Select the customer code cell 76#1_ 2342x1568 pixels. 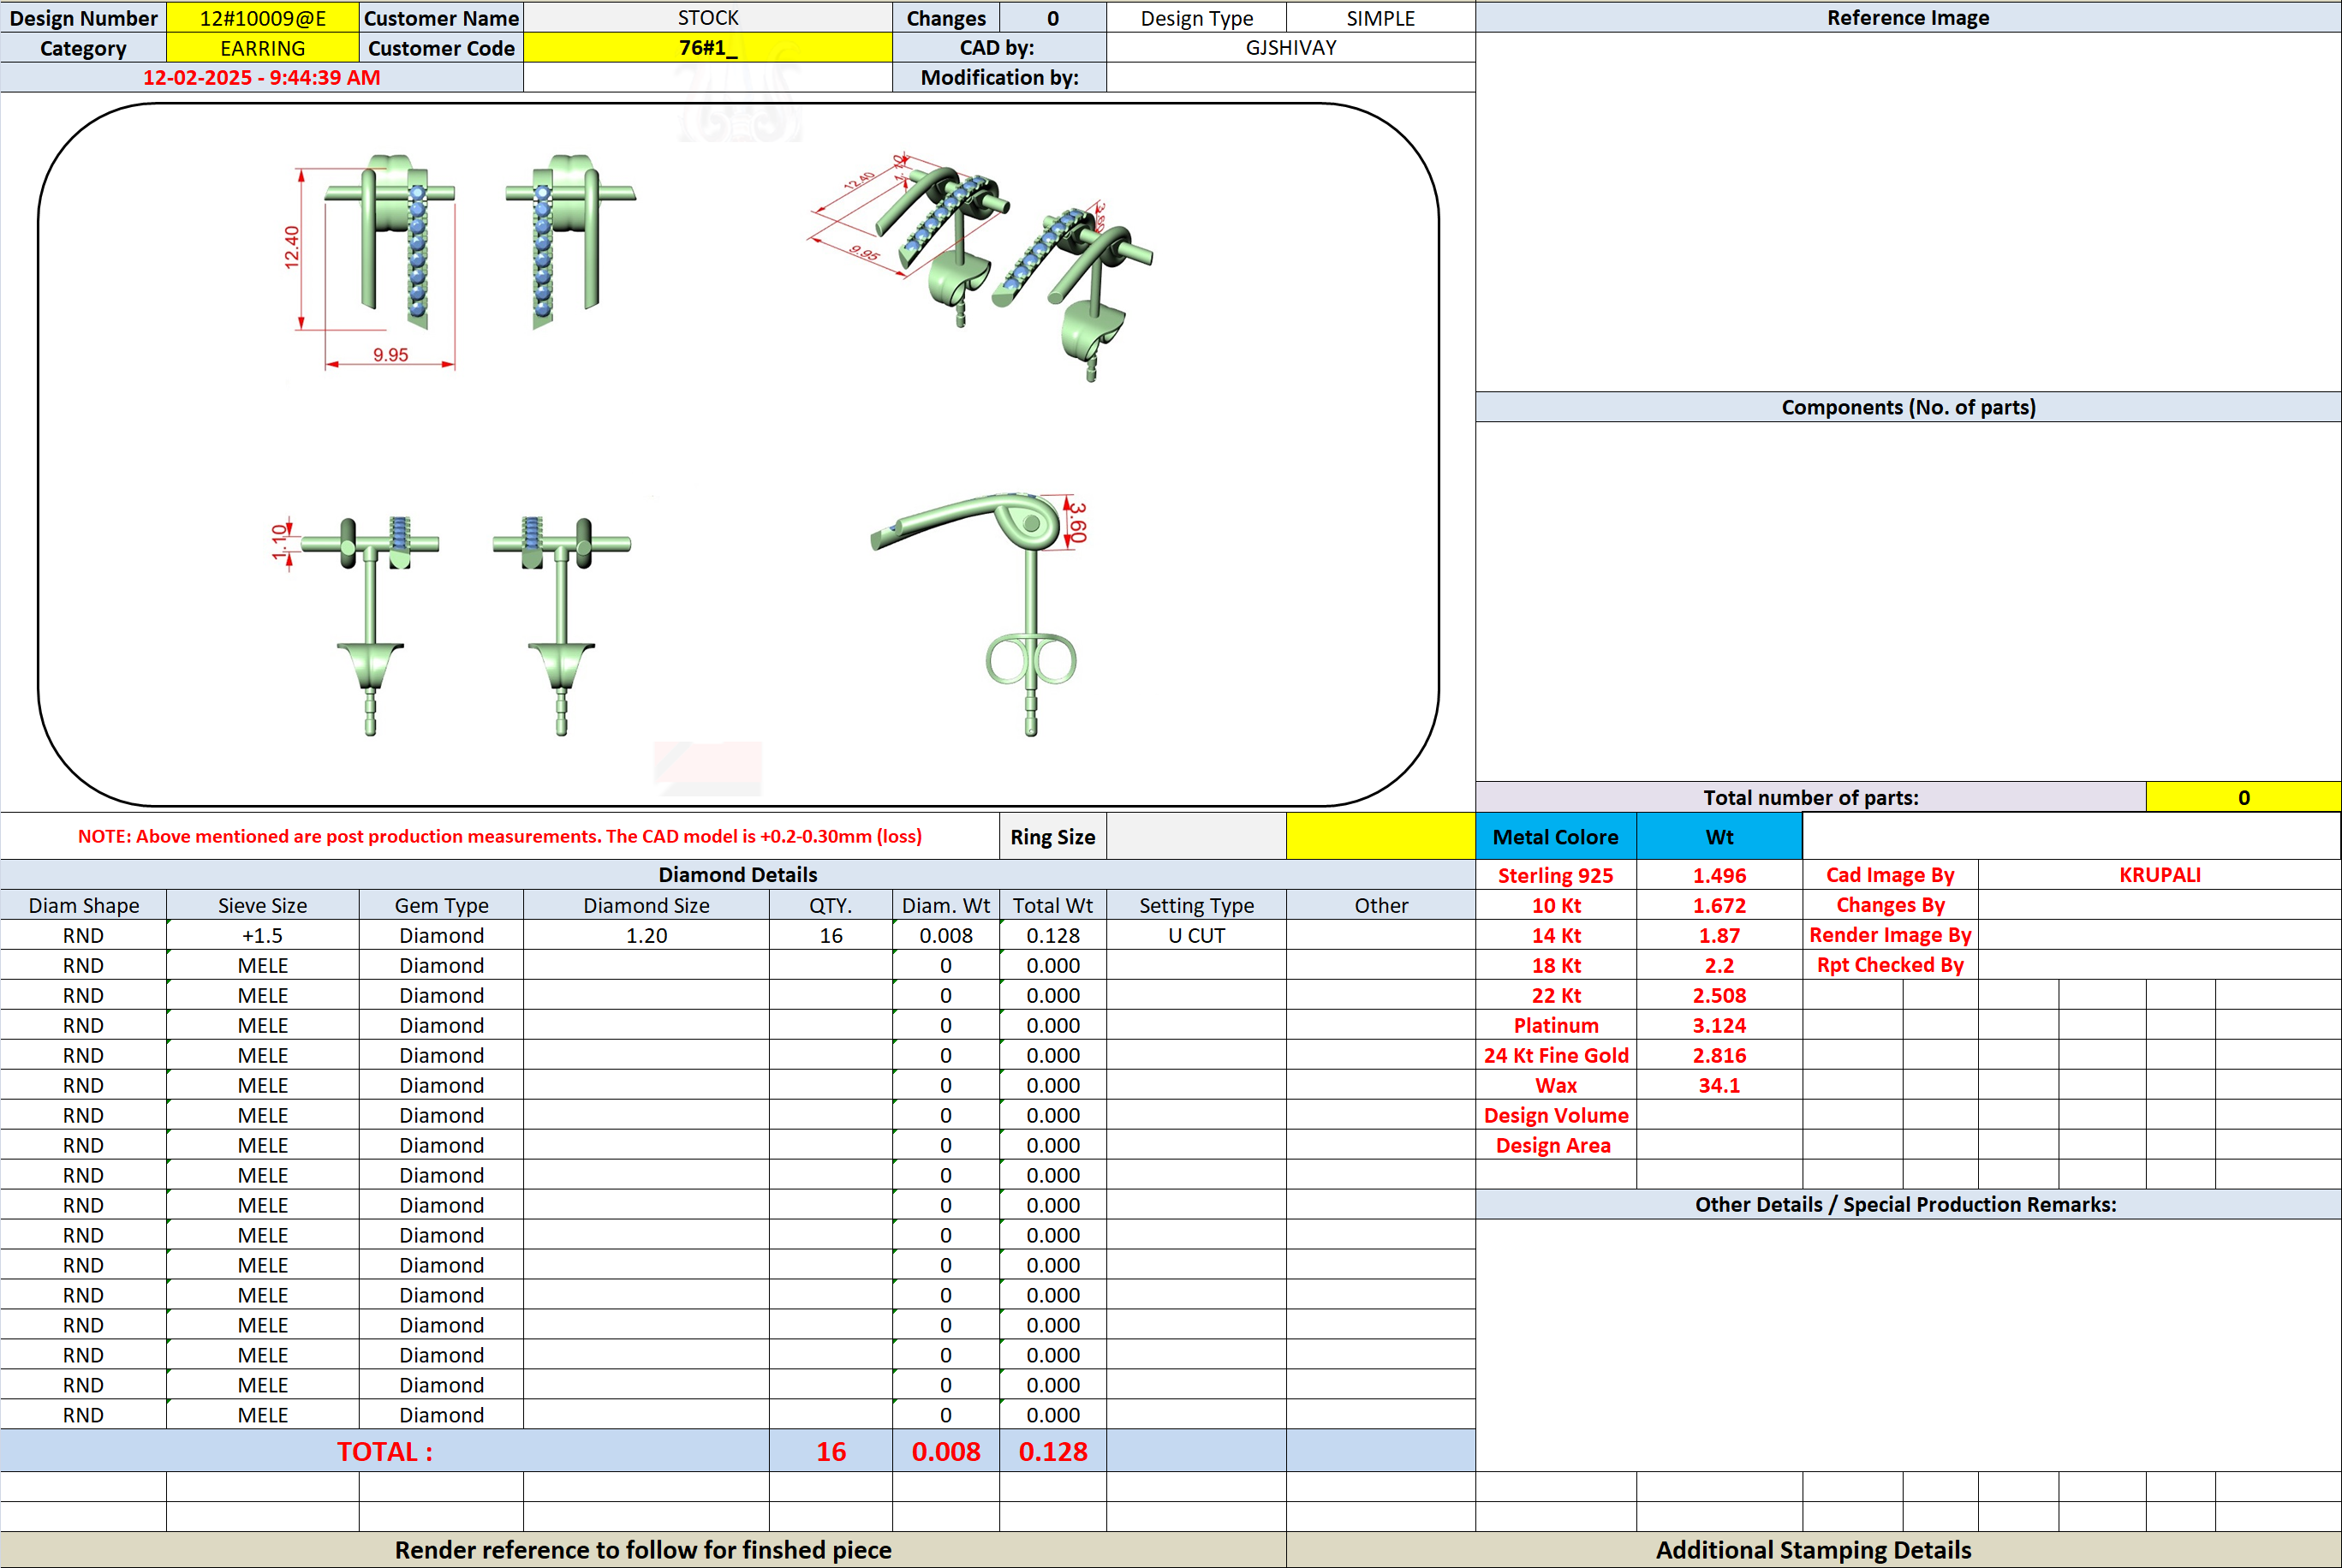coord(707,48)
